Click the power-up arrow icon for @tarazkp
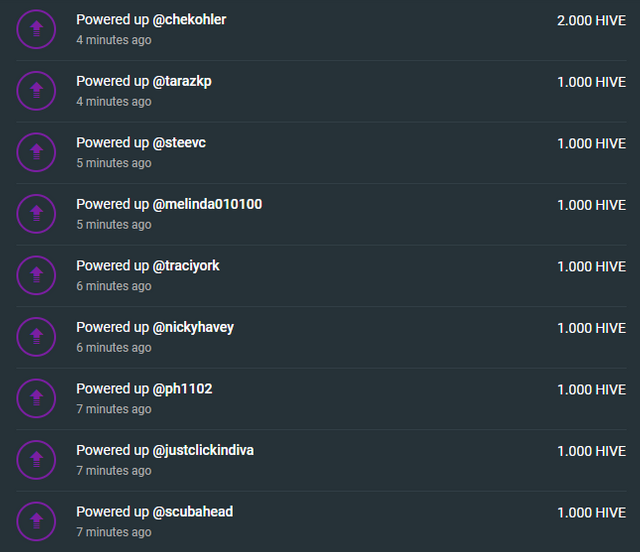 click(36, 91)
